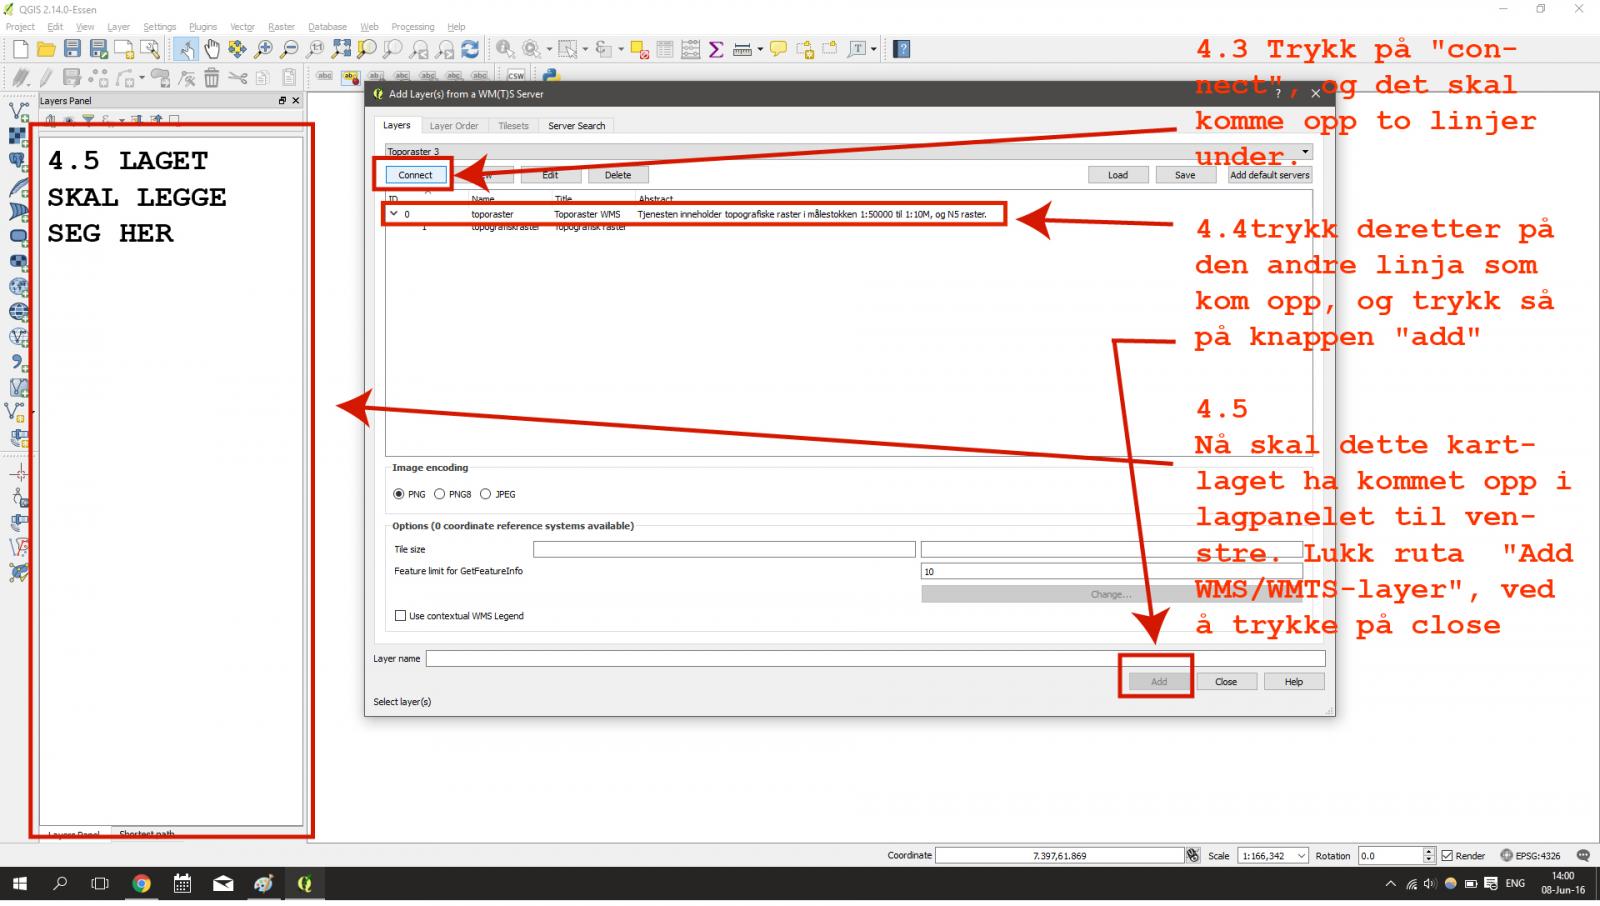Open the Toporaster 3 server connection dropdown
Image resolution: width=1600 pixels, height=906 pixels.
[1304, 152]
